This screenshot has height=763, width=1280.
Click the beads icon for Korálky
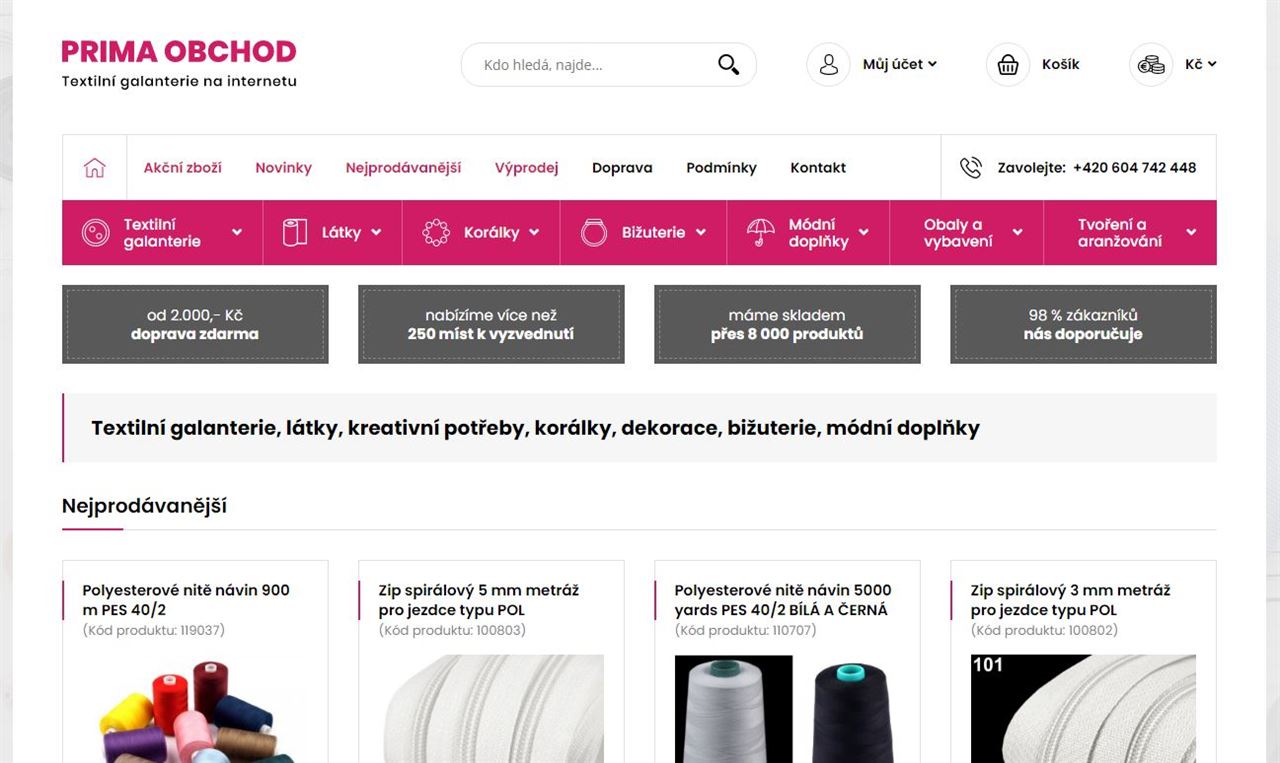point(436,233)
